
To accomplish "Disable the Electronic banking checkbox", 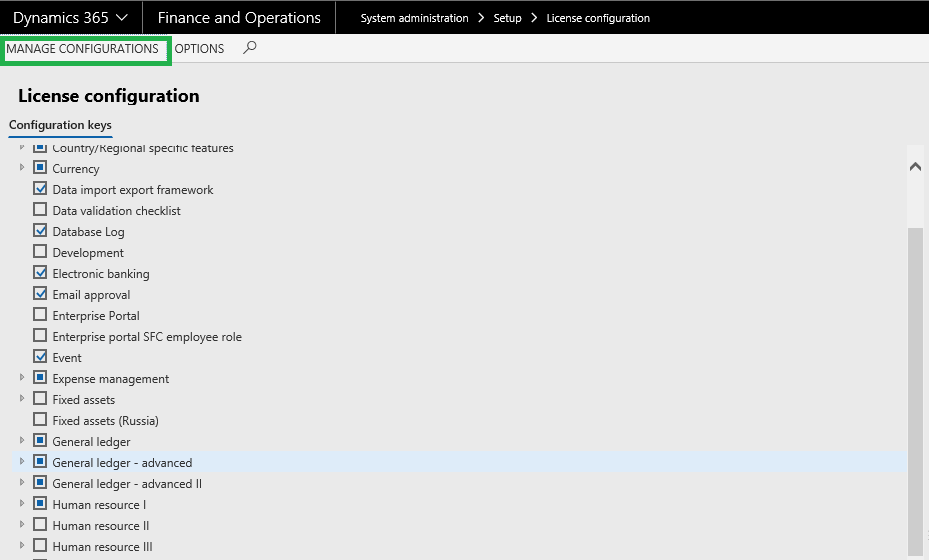I will tap(40, 273).
